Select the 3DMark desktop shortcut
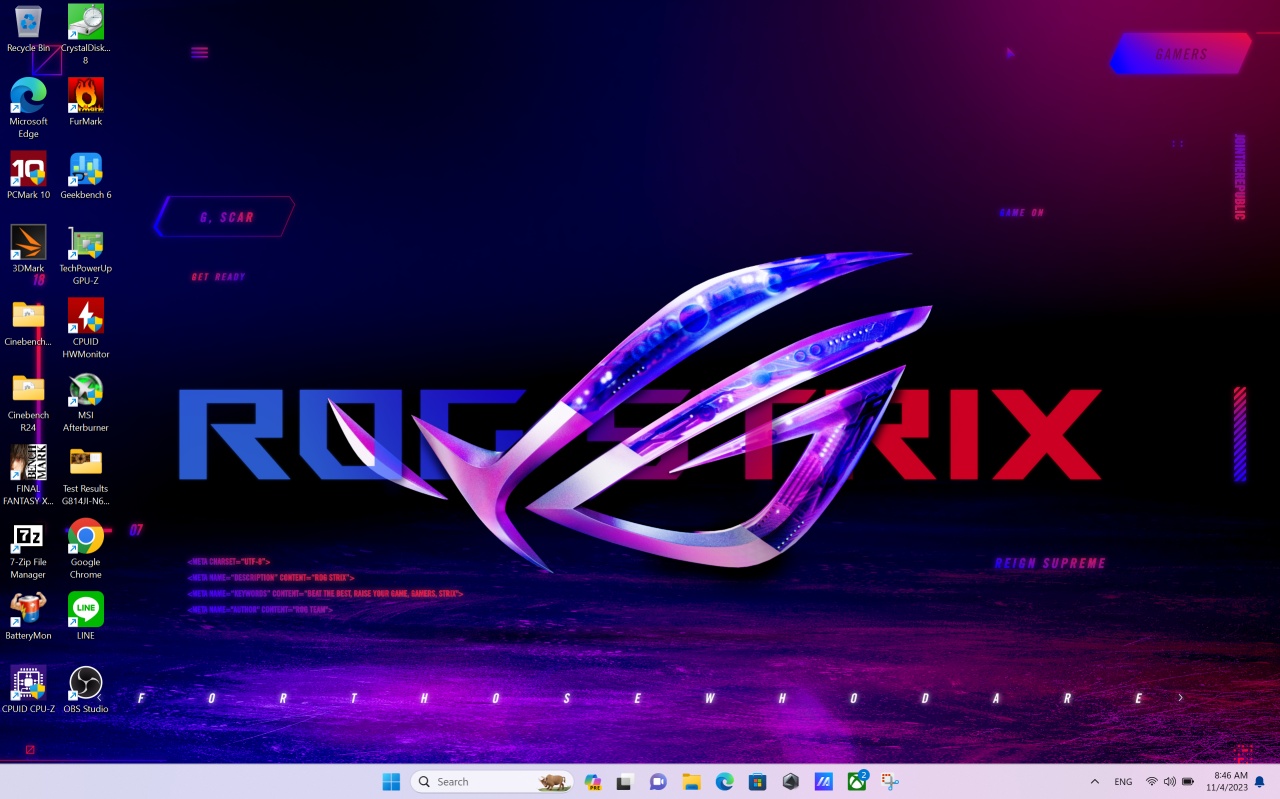This screenshot has width=1280, height=799. (28, 249)
